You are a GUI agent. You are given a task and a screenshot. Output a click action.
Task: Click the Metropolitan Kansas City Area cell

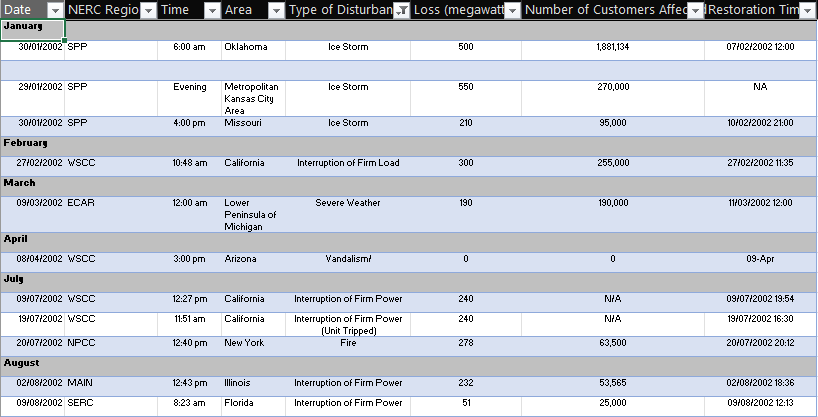click(x=254, y=99)
